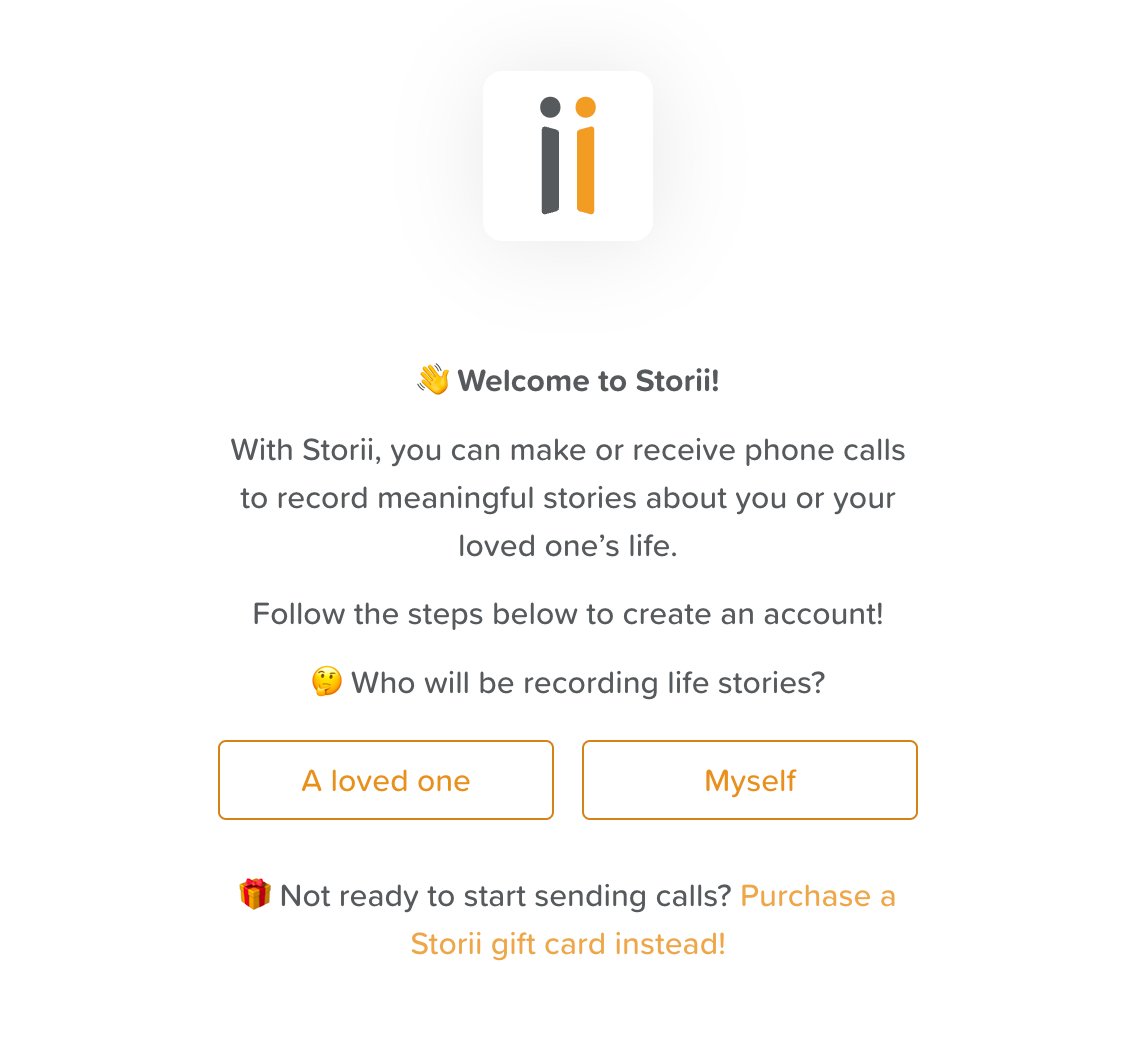This screenshot has width=1138, height=1060.
Task: Click the "Welcome to Storii!" heading
Action: coord(588,381)
